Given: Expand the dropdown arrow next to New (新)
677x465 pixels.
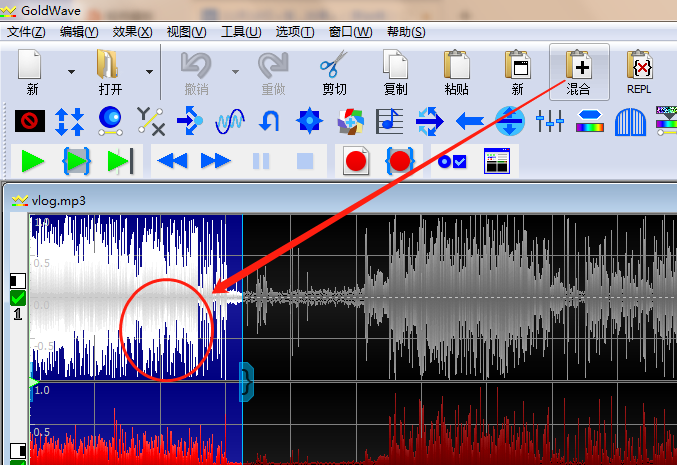Looking at the screenshot, I should point(71,72).
